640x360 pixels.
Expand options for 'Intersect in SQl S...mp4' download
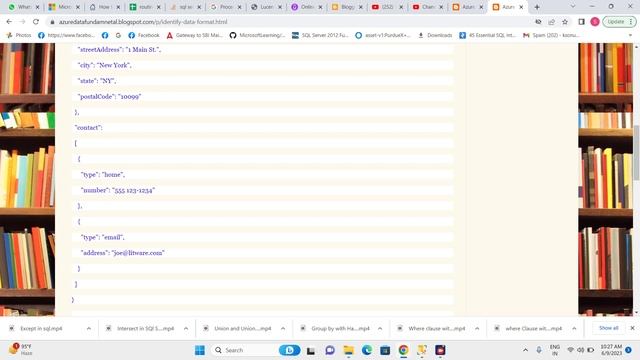[186, 328]
